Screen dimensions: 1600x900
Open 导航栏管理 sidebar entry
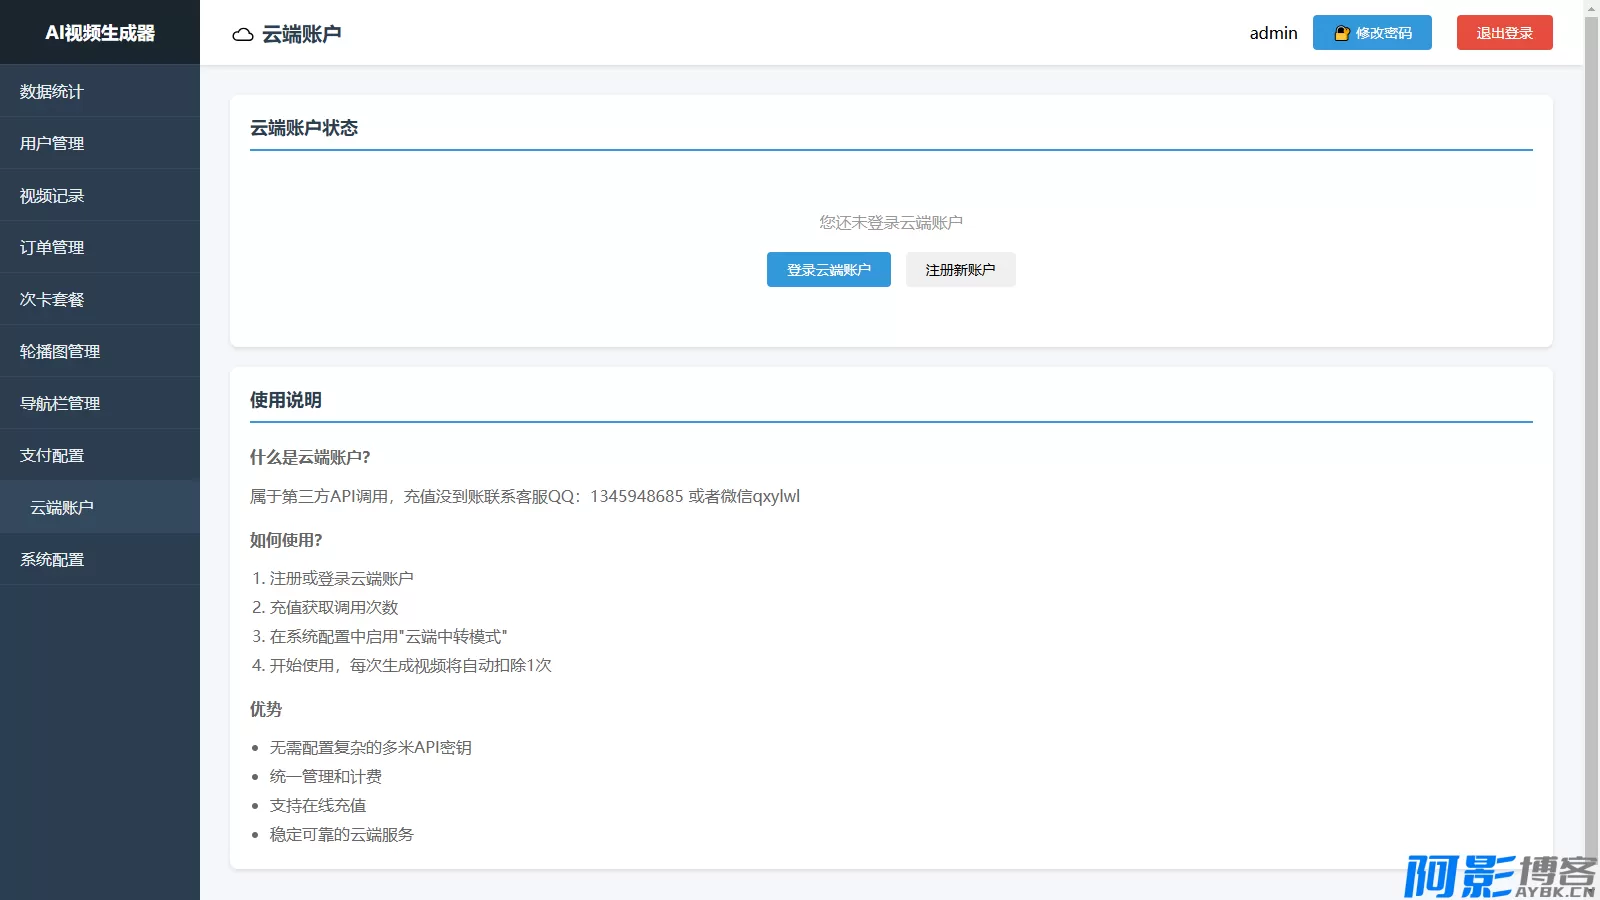(x=60, y=404)
